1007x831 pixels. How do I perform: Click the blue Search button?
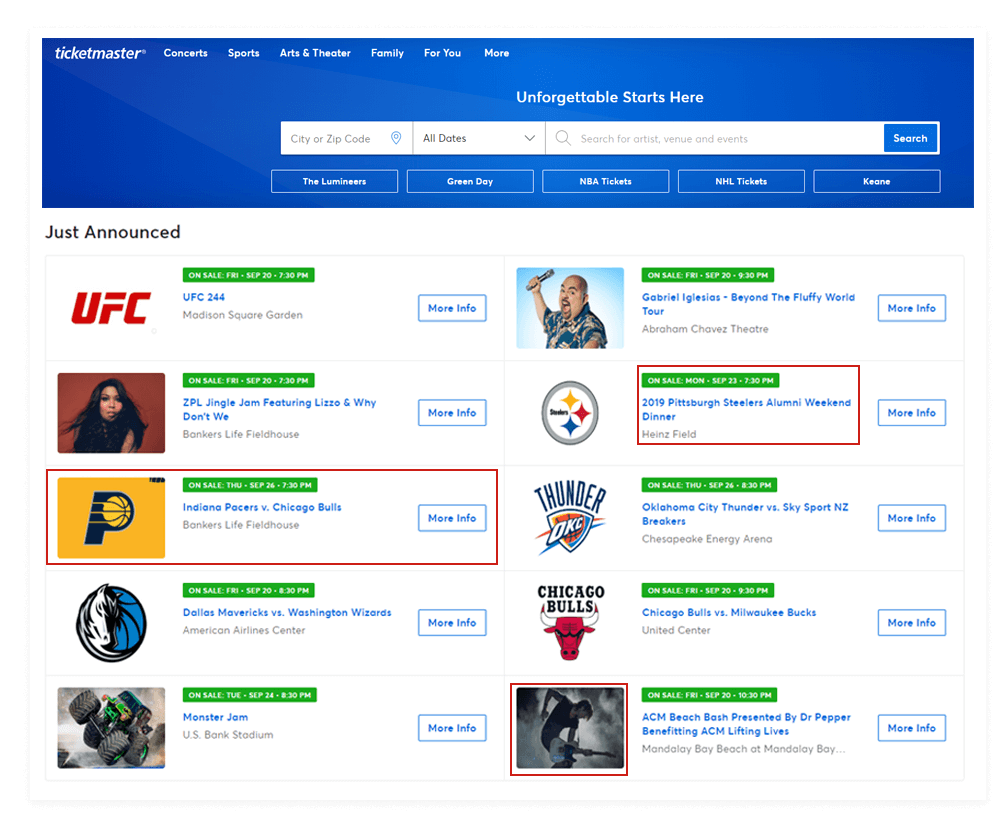click(x=910, y=138)
